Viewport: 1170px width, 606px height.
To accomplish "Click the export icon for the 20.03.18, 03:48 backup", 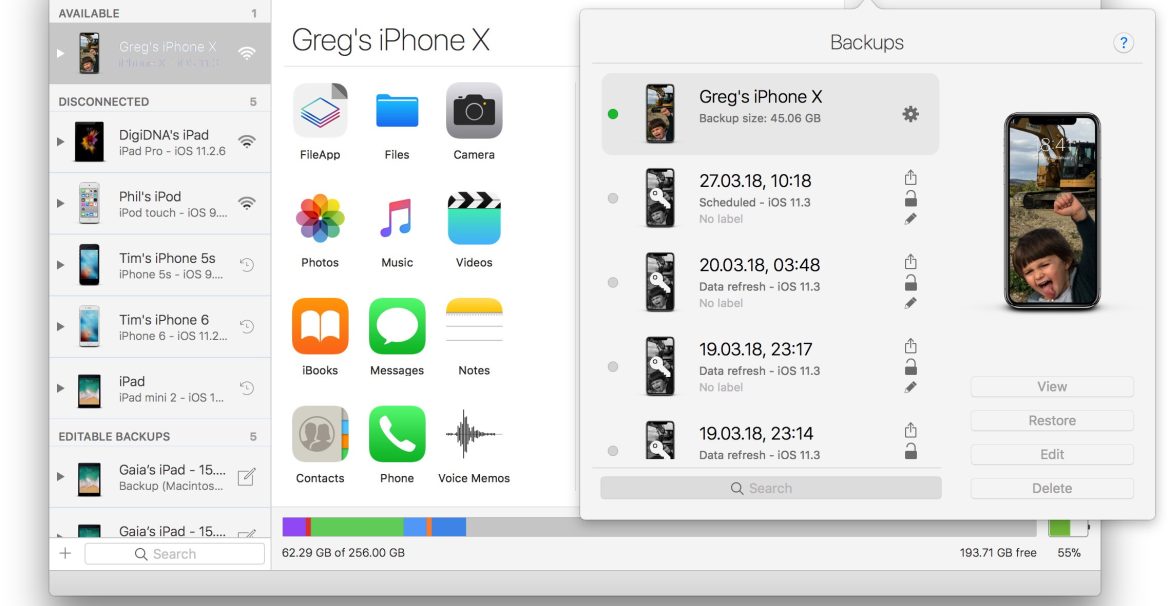I will (910, 262).
